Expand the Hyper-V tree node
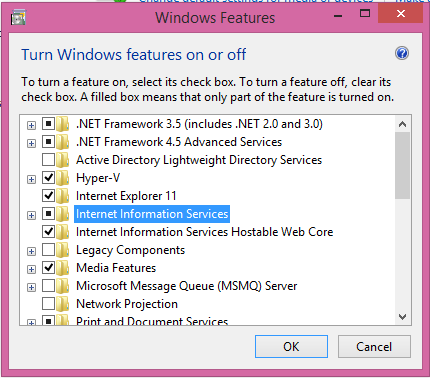This screenshot has width=430, height=378. pos(31,179)
